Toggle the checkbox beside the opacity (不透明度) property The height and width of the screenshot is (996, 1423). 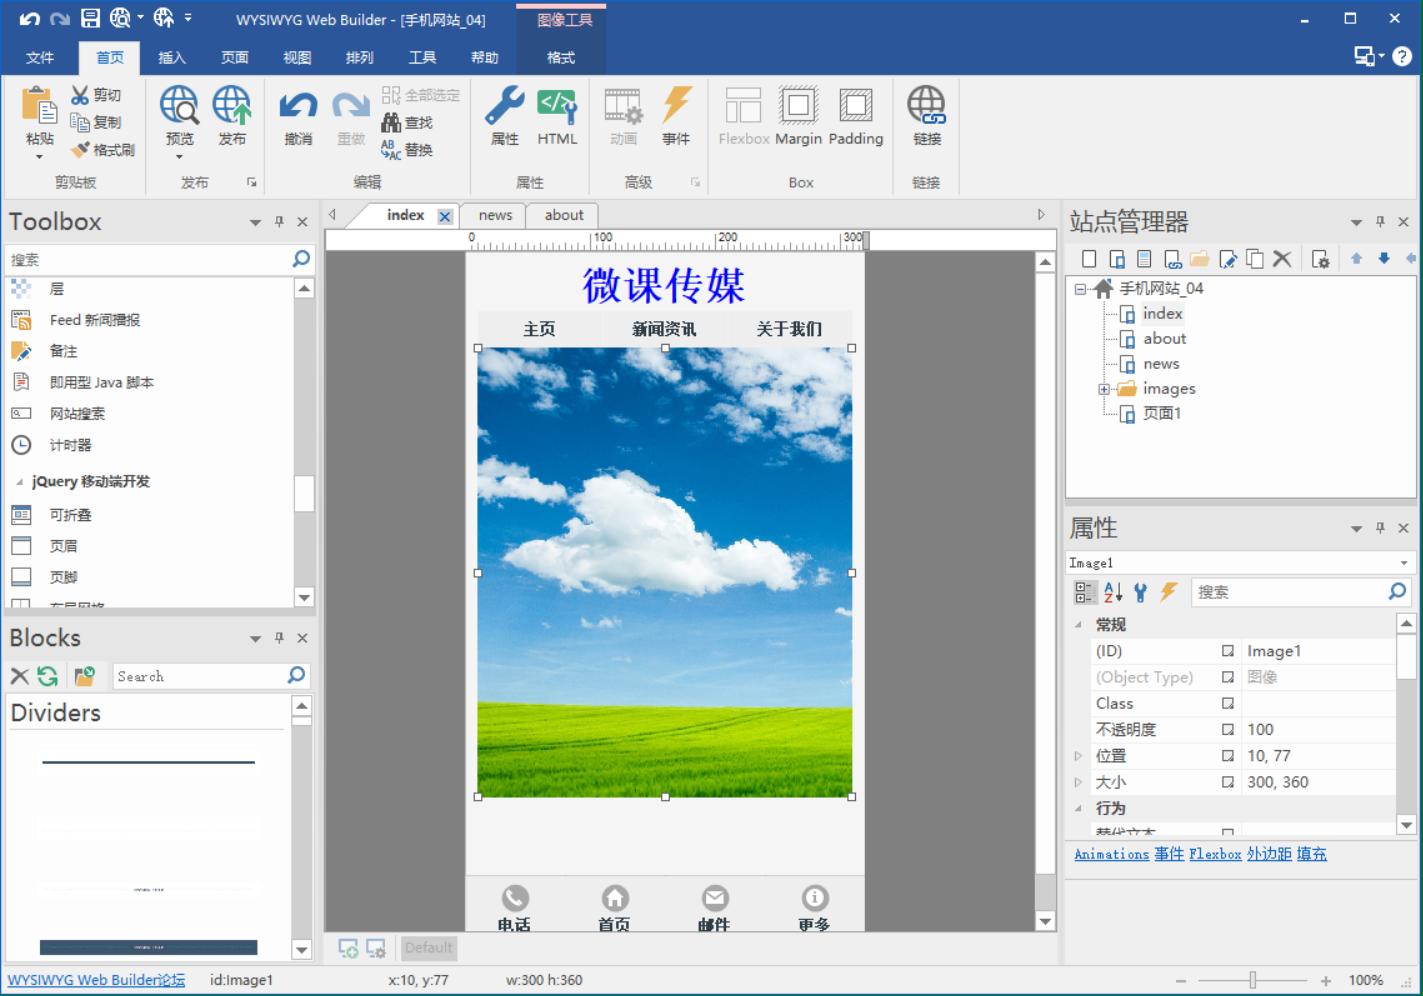point(1228,730)
